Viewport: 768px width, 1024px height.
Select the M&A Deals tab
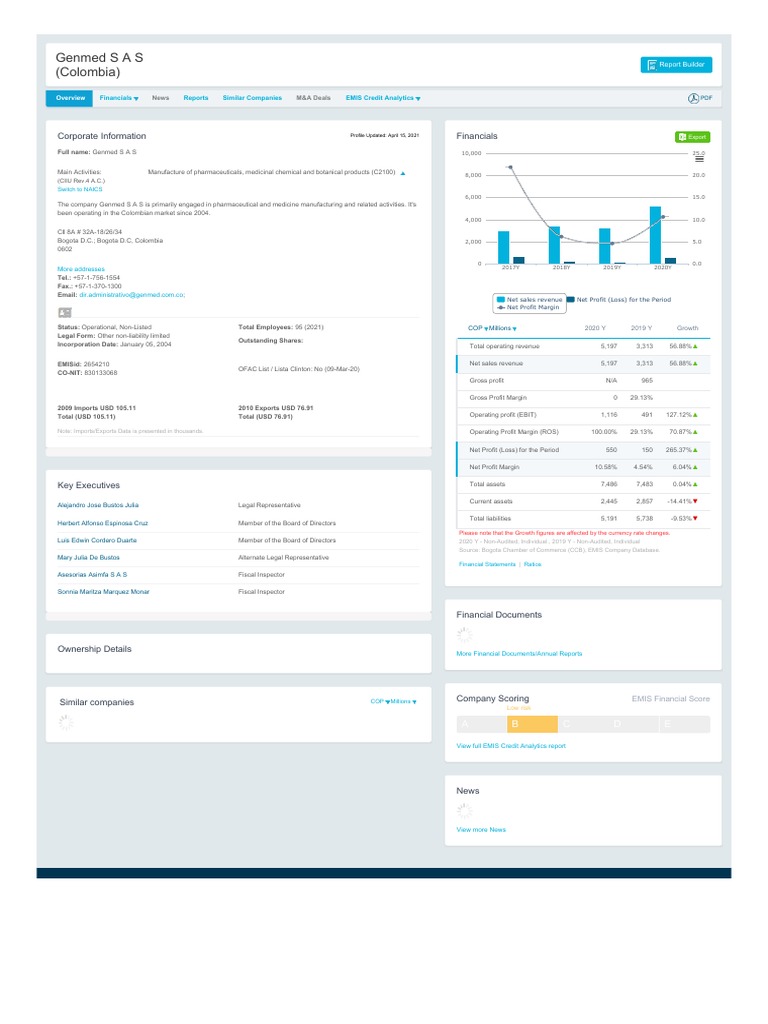(x=313, y=98)
